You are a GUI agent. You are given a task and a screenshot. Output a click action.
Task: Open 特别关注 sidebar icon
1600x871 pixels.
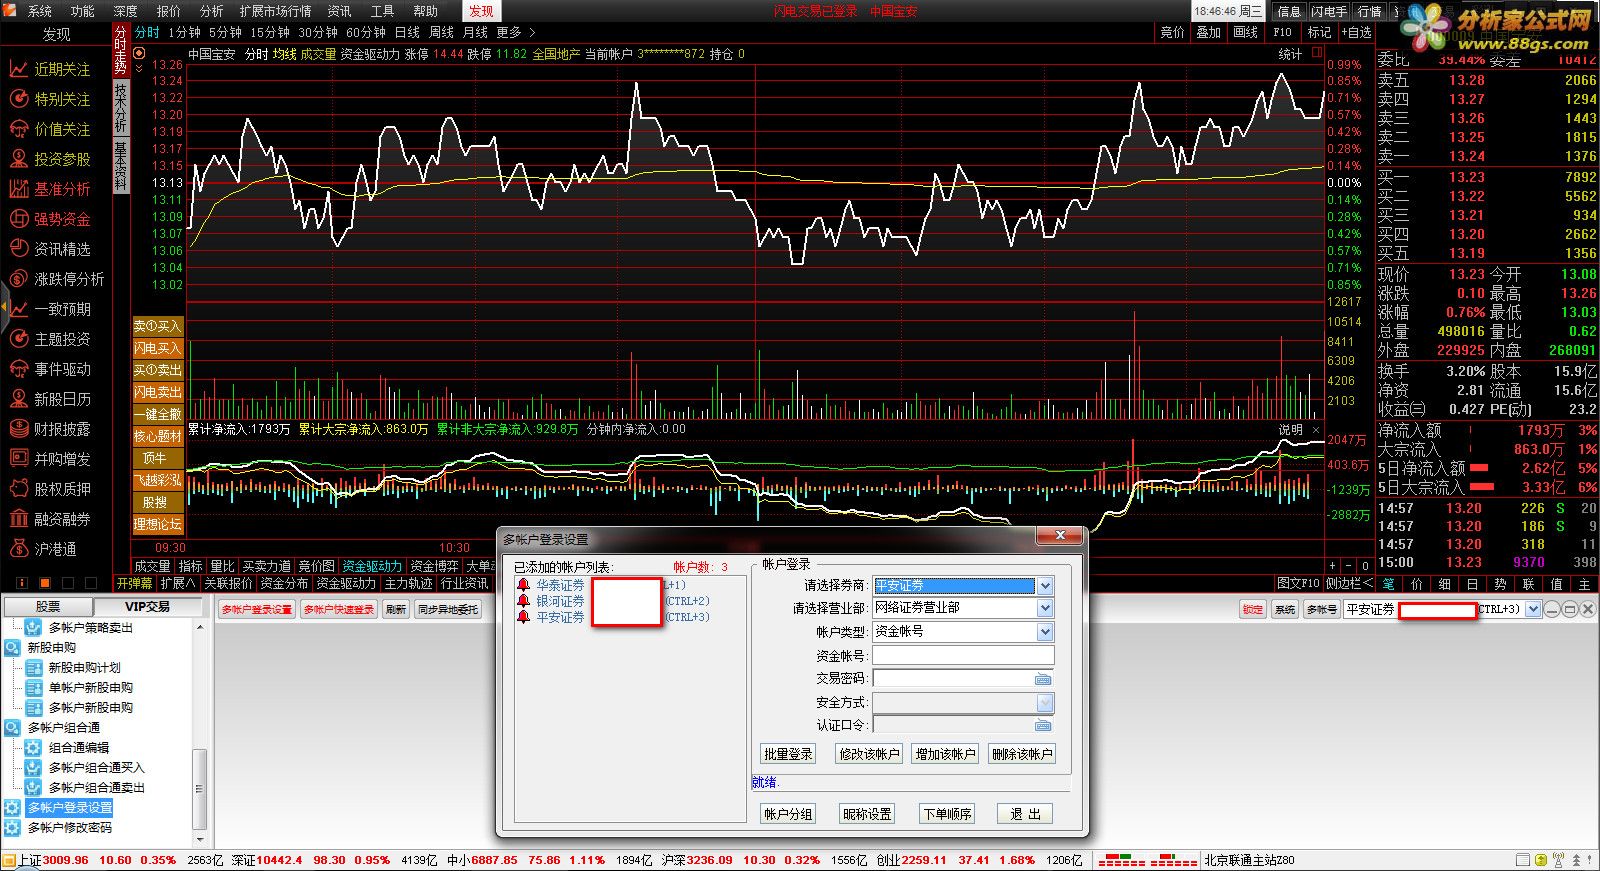[x=18, y=99]
